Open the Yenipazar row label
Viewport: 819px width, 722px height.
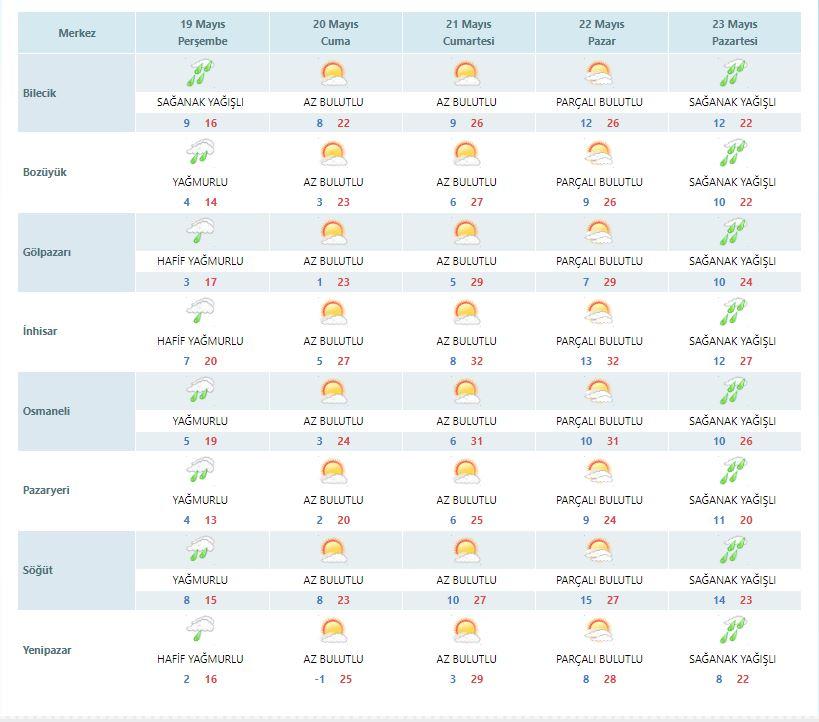pyautogui.click(x=46, y=650)
